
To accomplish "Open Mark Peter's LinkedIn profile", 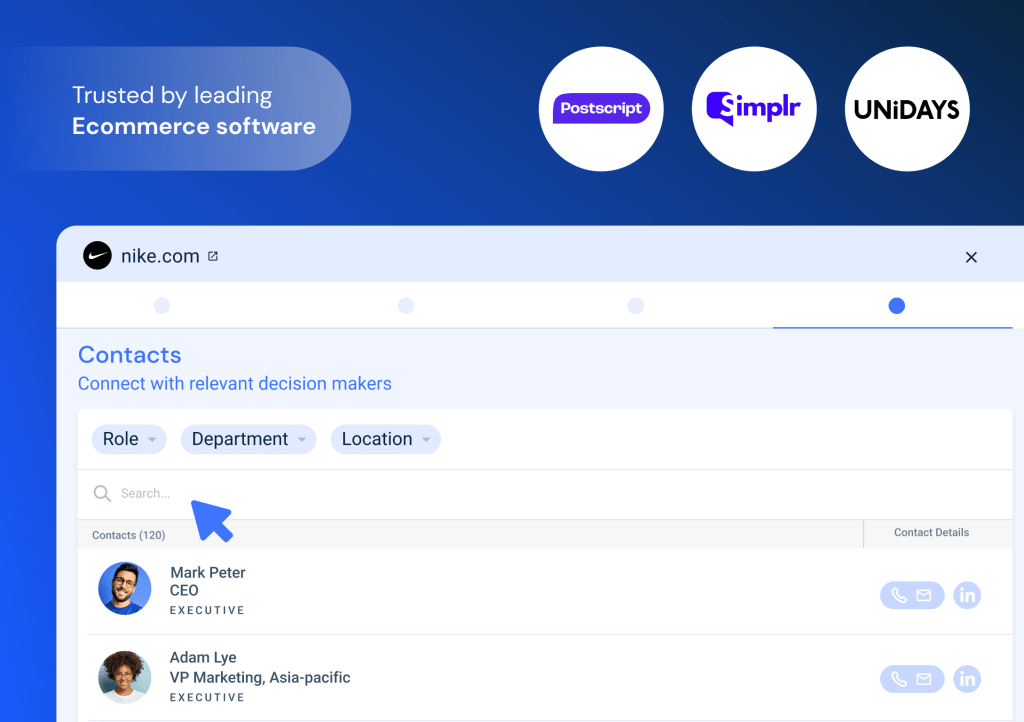I will click(967, 595).
